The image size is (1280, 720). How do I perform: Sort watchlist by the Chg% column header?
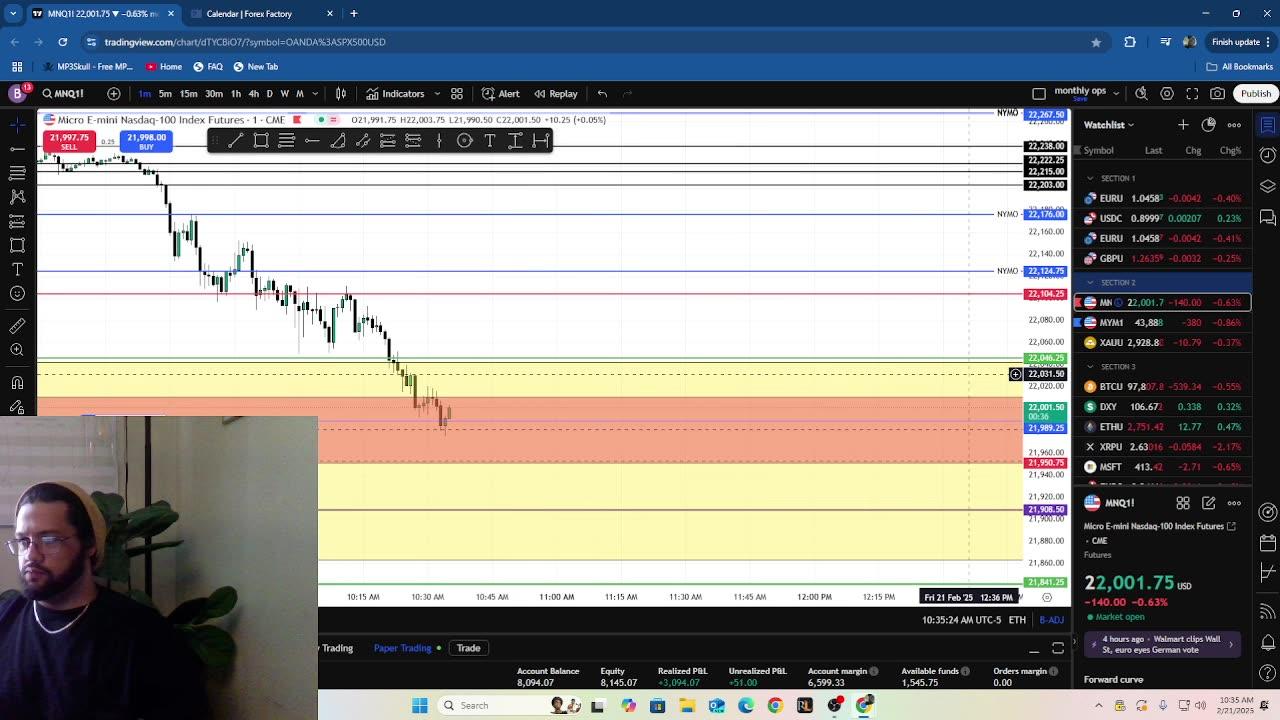tap(1231, 151)
